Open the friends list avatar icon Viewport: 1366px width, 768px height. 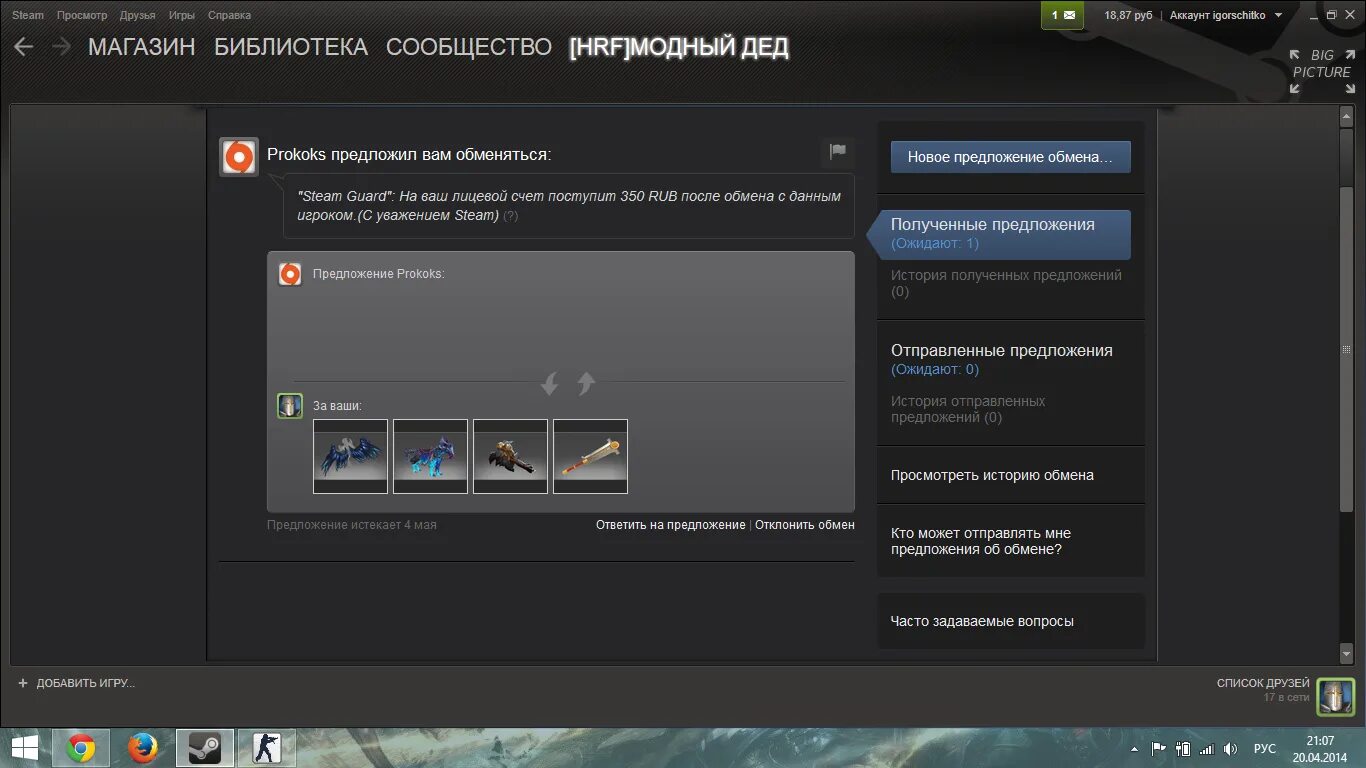(x=1335, y=697)
